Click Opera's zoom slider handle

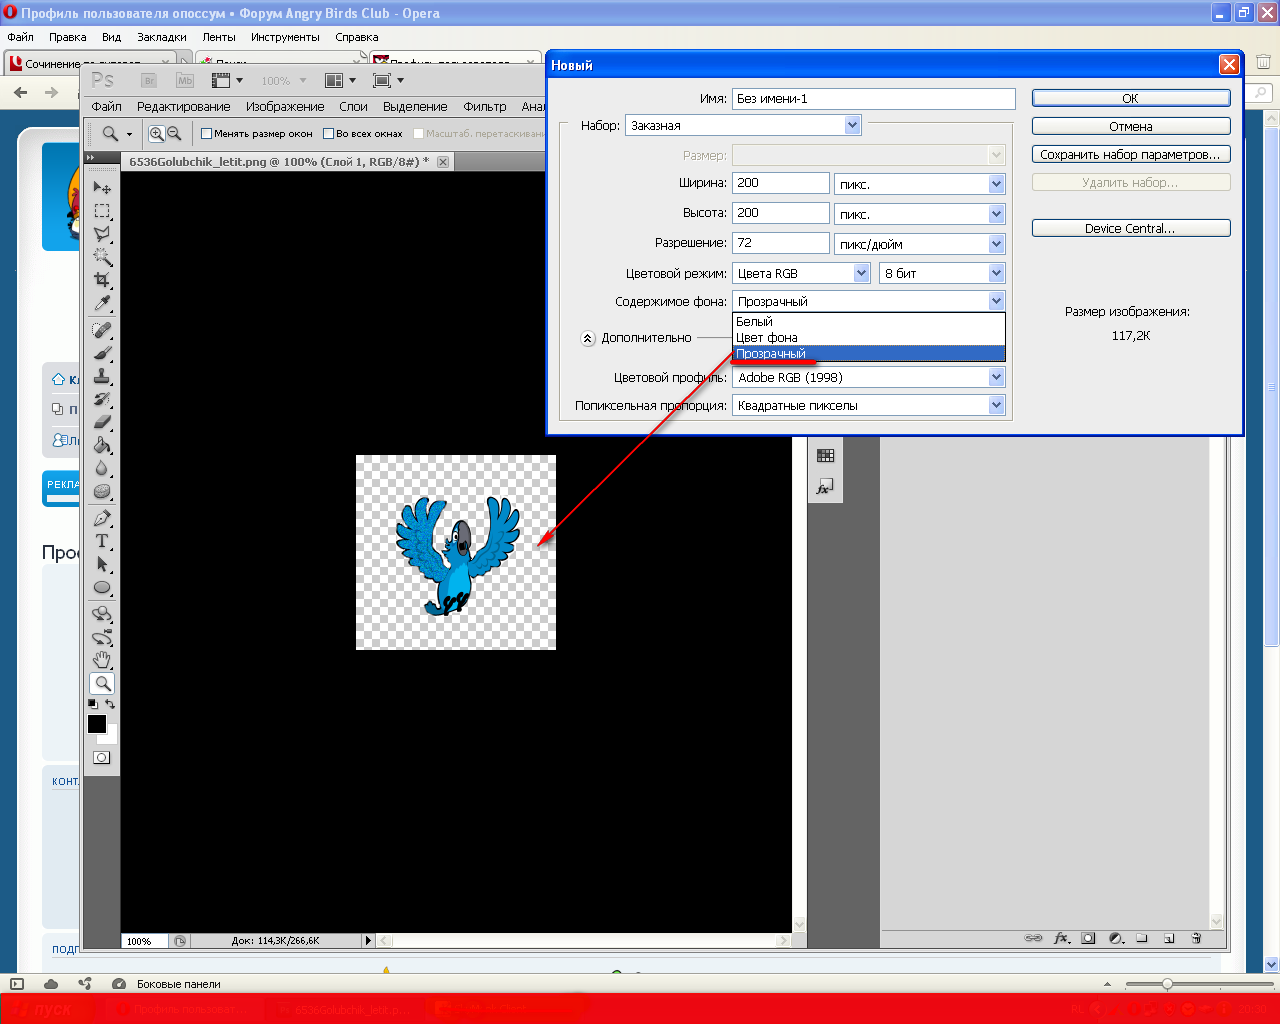click(1167, 984)
